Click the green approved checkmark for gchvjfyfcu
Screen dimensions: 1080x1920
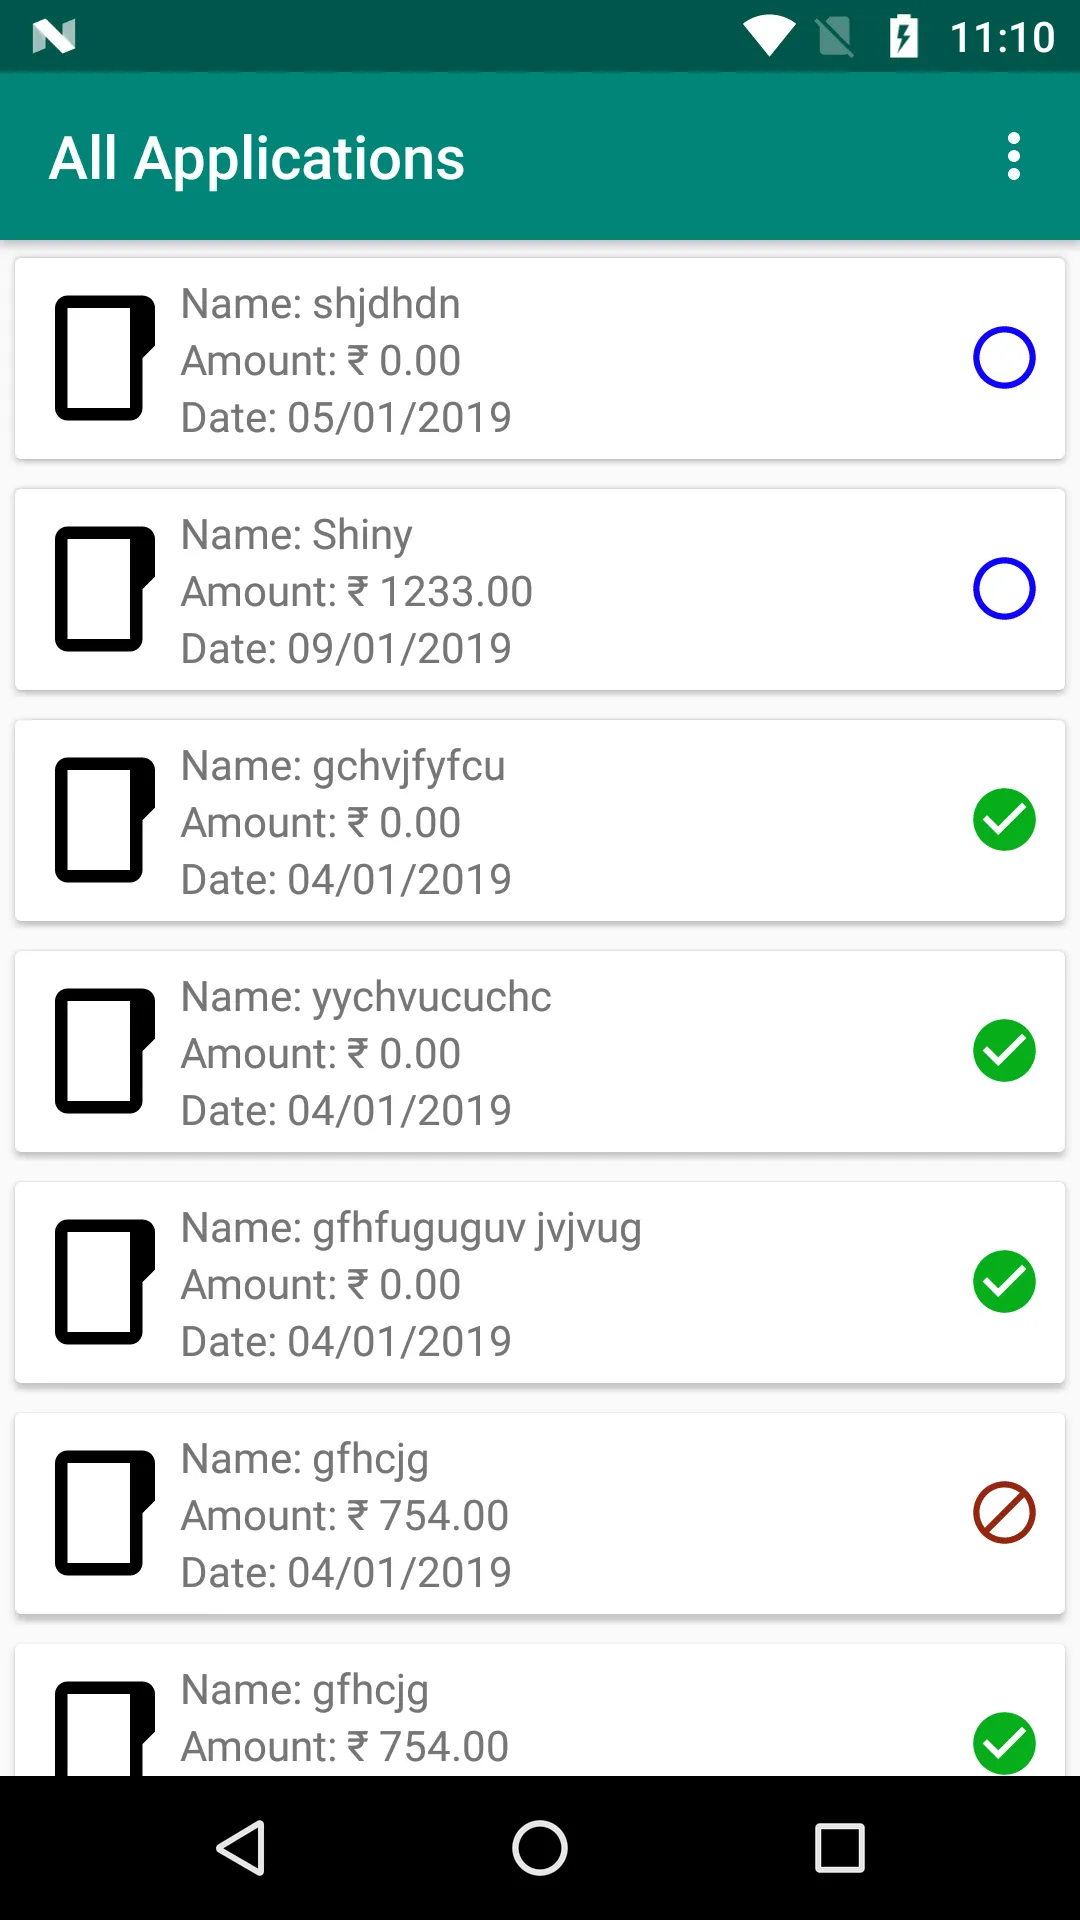[x=1003, y=820]
